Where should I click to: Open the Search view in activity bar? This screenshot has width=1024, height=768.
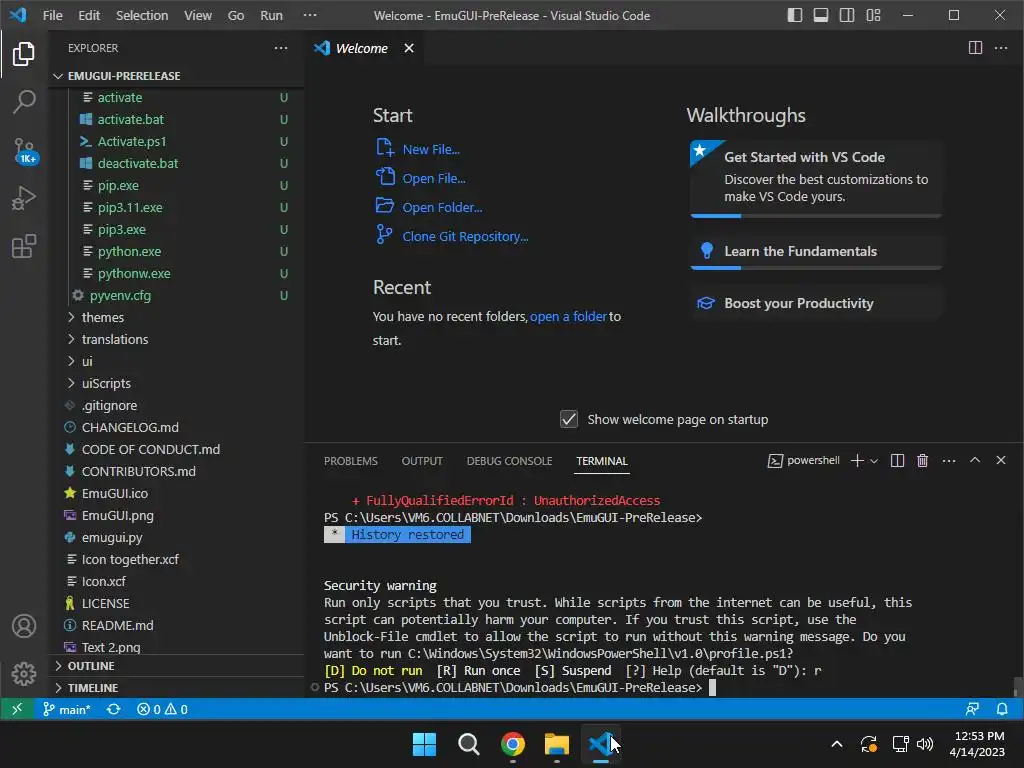point(24,101)
